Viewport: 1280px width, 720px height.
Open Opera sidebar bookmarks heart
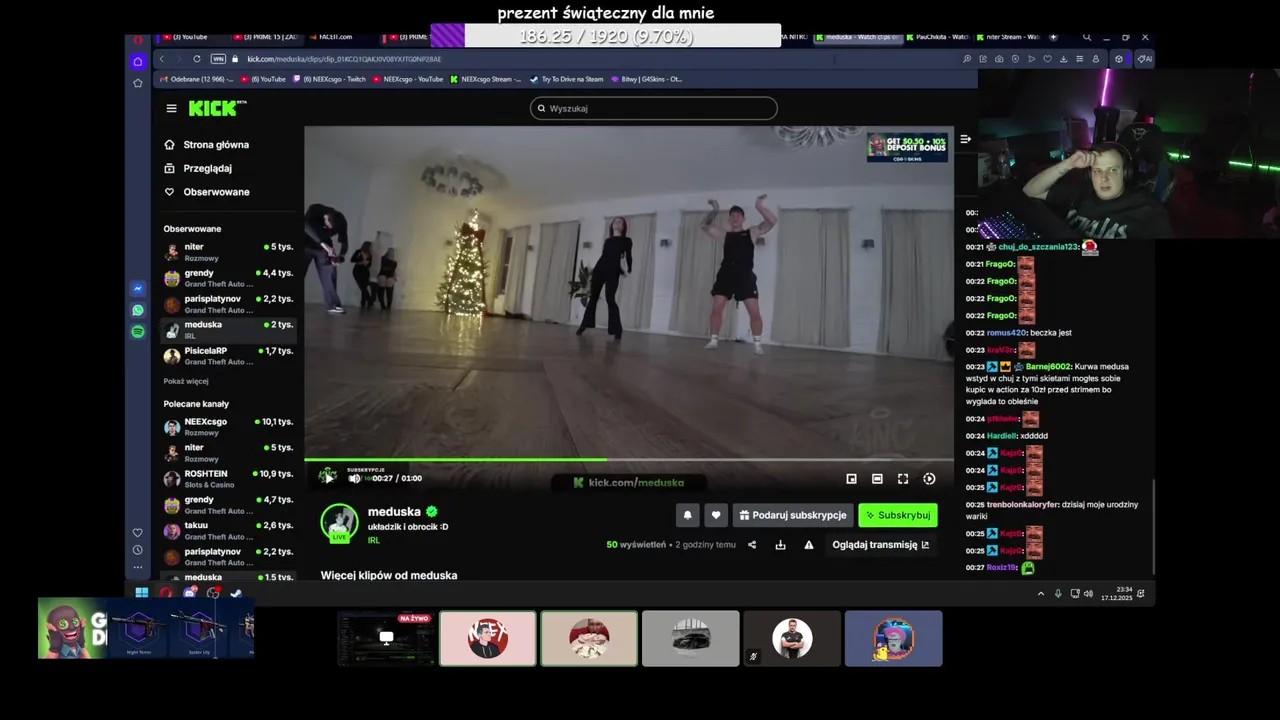[138, 532]
